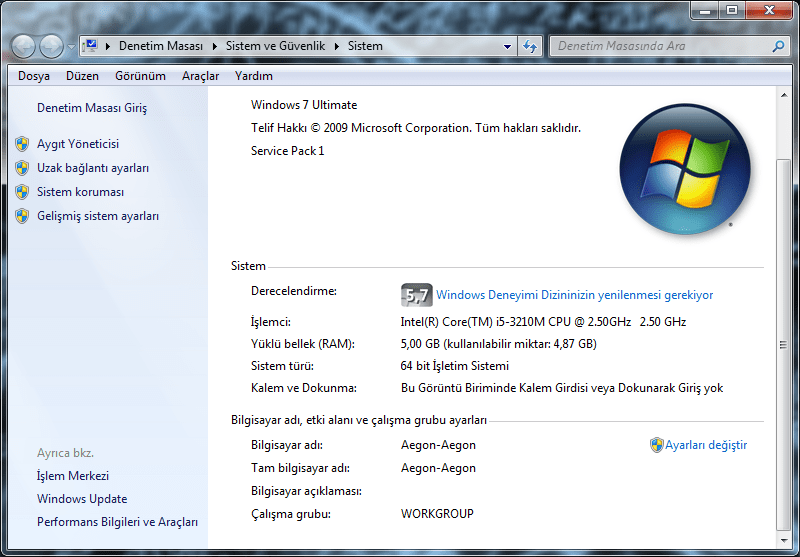Image resolution: width=800 pixels, height=557 pixels.
Task: Open address bar history dropdown arrow
Action: pos(507,46)
